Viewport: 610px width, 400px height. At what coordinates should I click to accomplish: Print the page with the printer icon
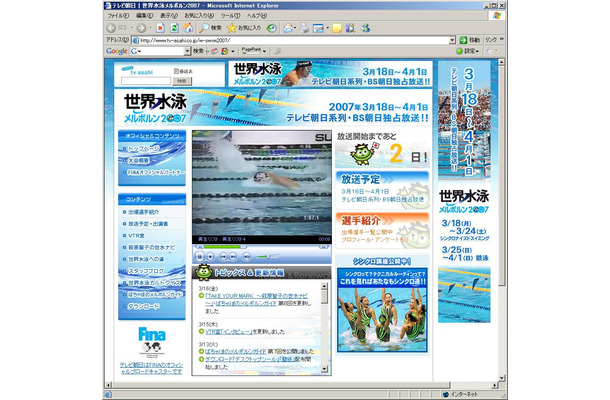(304, 28)
